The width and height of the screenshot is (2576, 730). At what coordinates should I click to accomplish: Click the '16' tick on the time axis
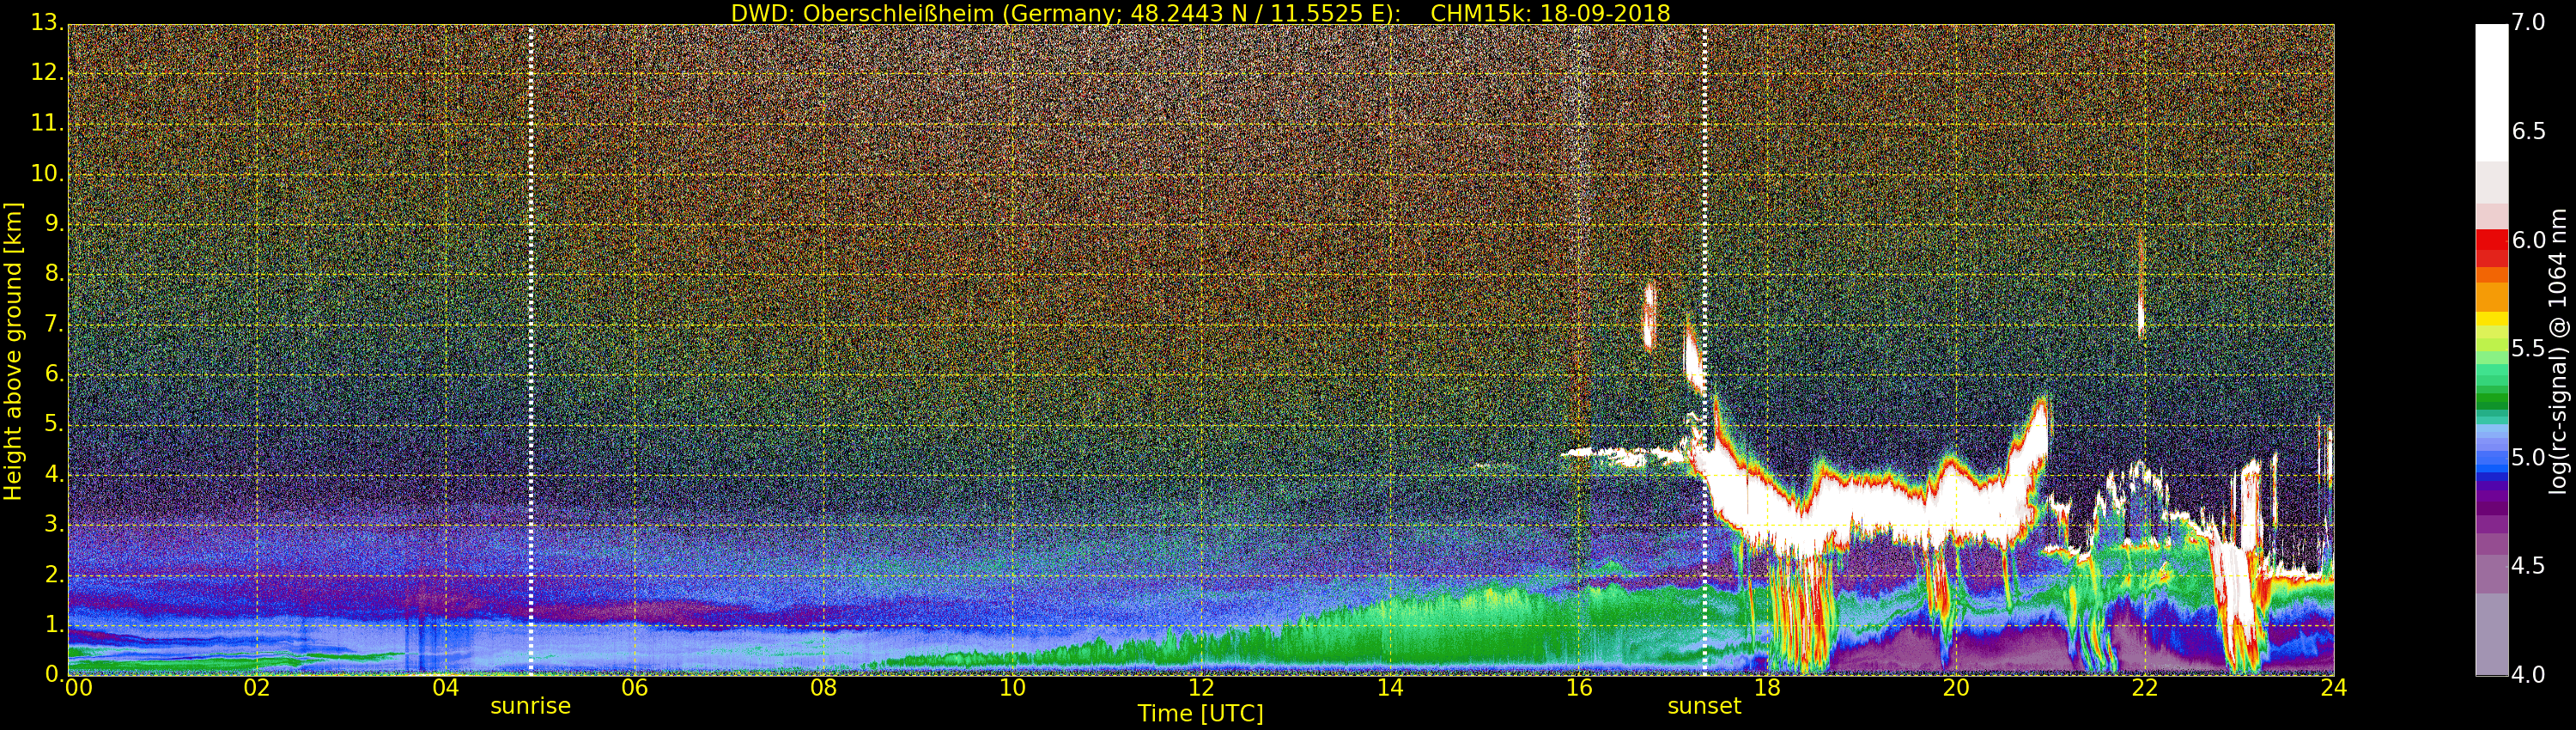coord(1579,688)
